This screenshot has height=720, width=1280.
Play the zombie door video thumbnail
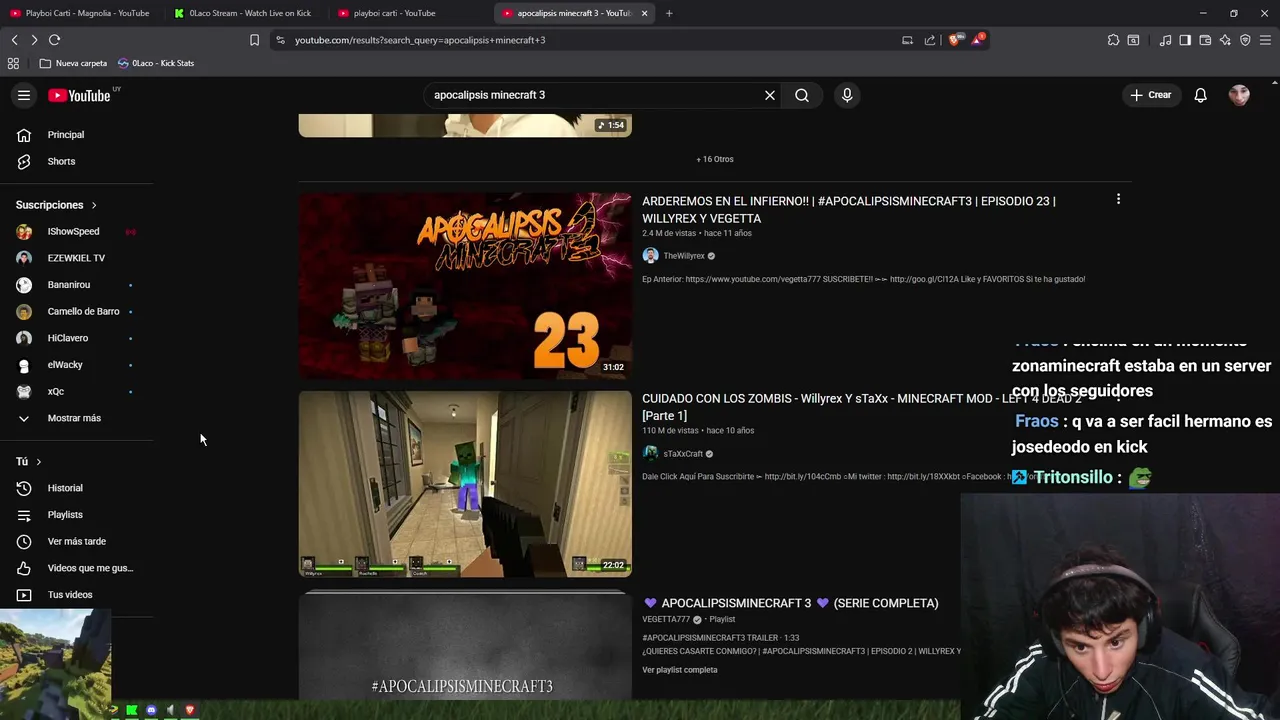tap(465, 484)
